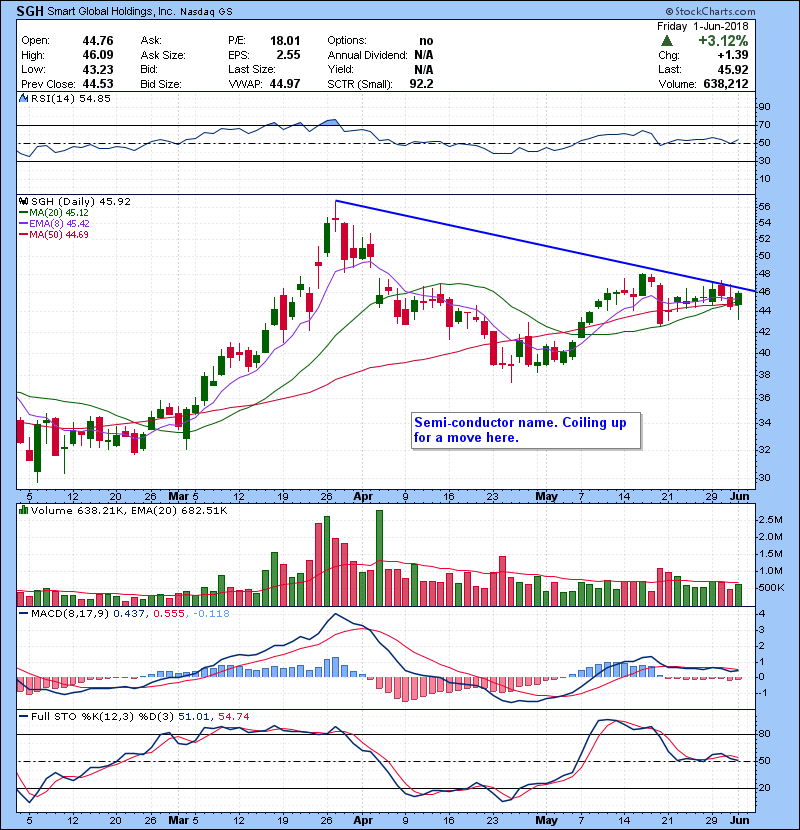
Task: Click the SGH ticker symbol in the header
Action: click(30, 11)
